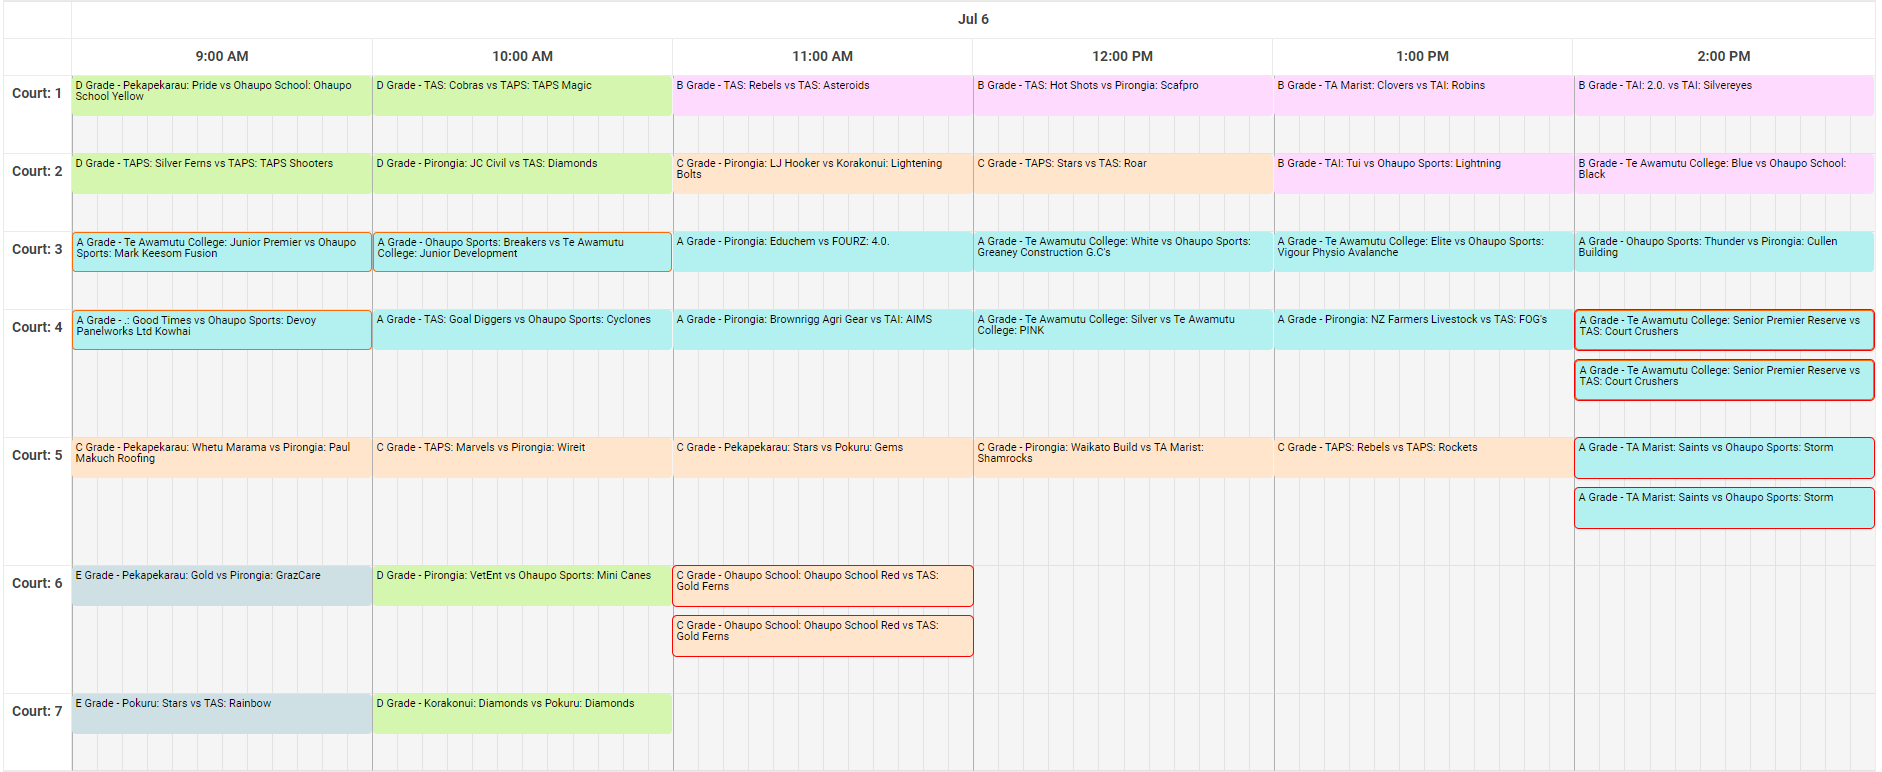
Task: Click the 11:00 AM time column header
Action: coord(822,57)
